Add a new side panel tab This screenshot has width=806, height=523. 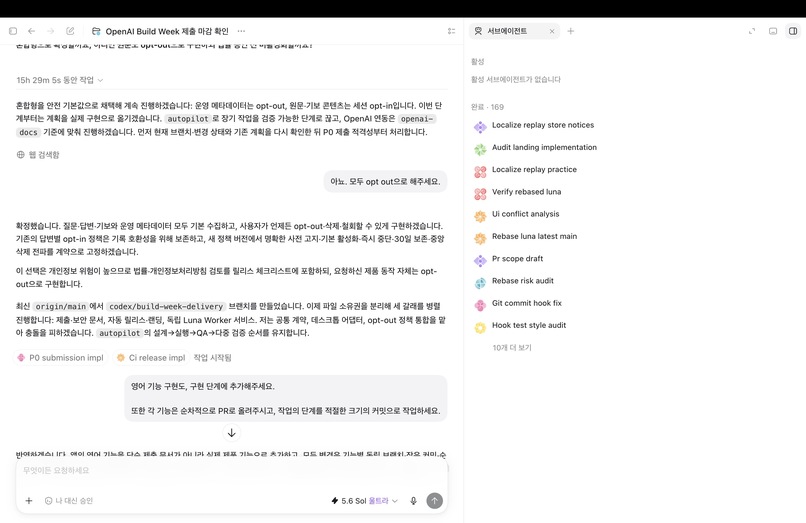coord(571,31)
